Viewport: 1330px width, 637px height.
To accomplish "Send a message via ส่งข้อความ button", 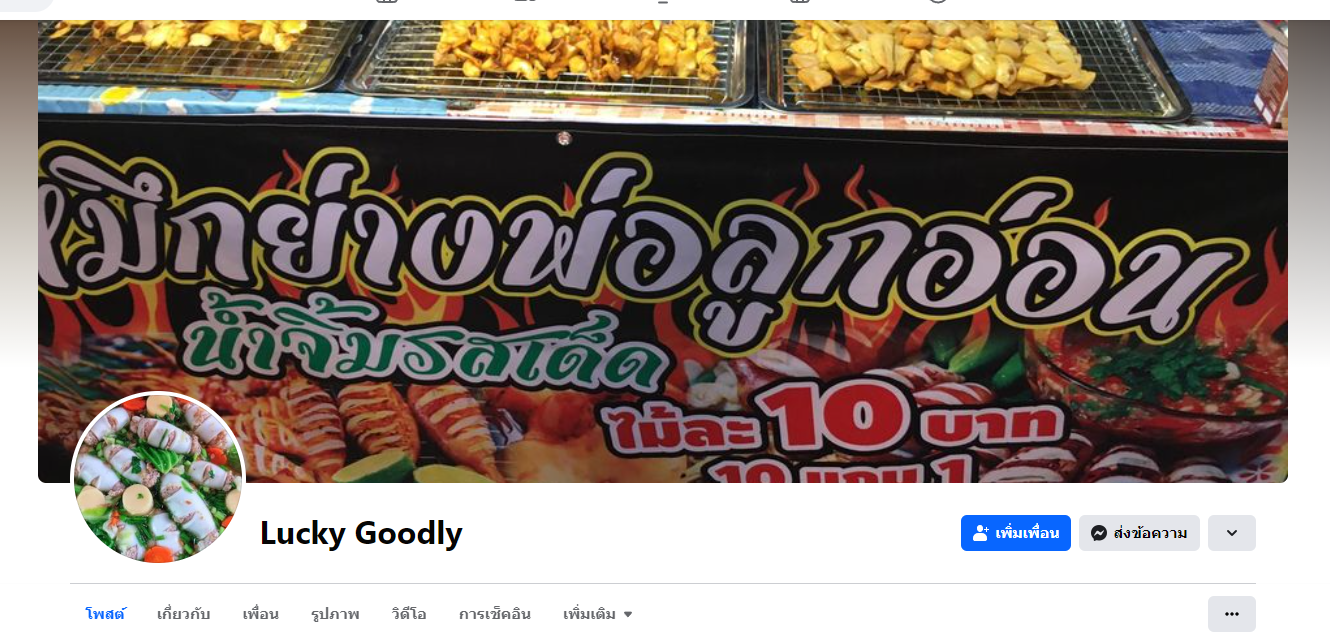I will tap(1139, 533).
